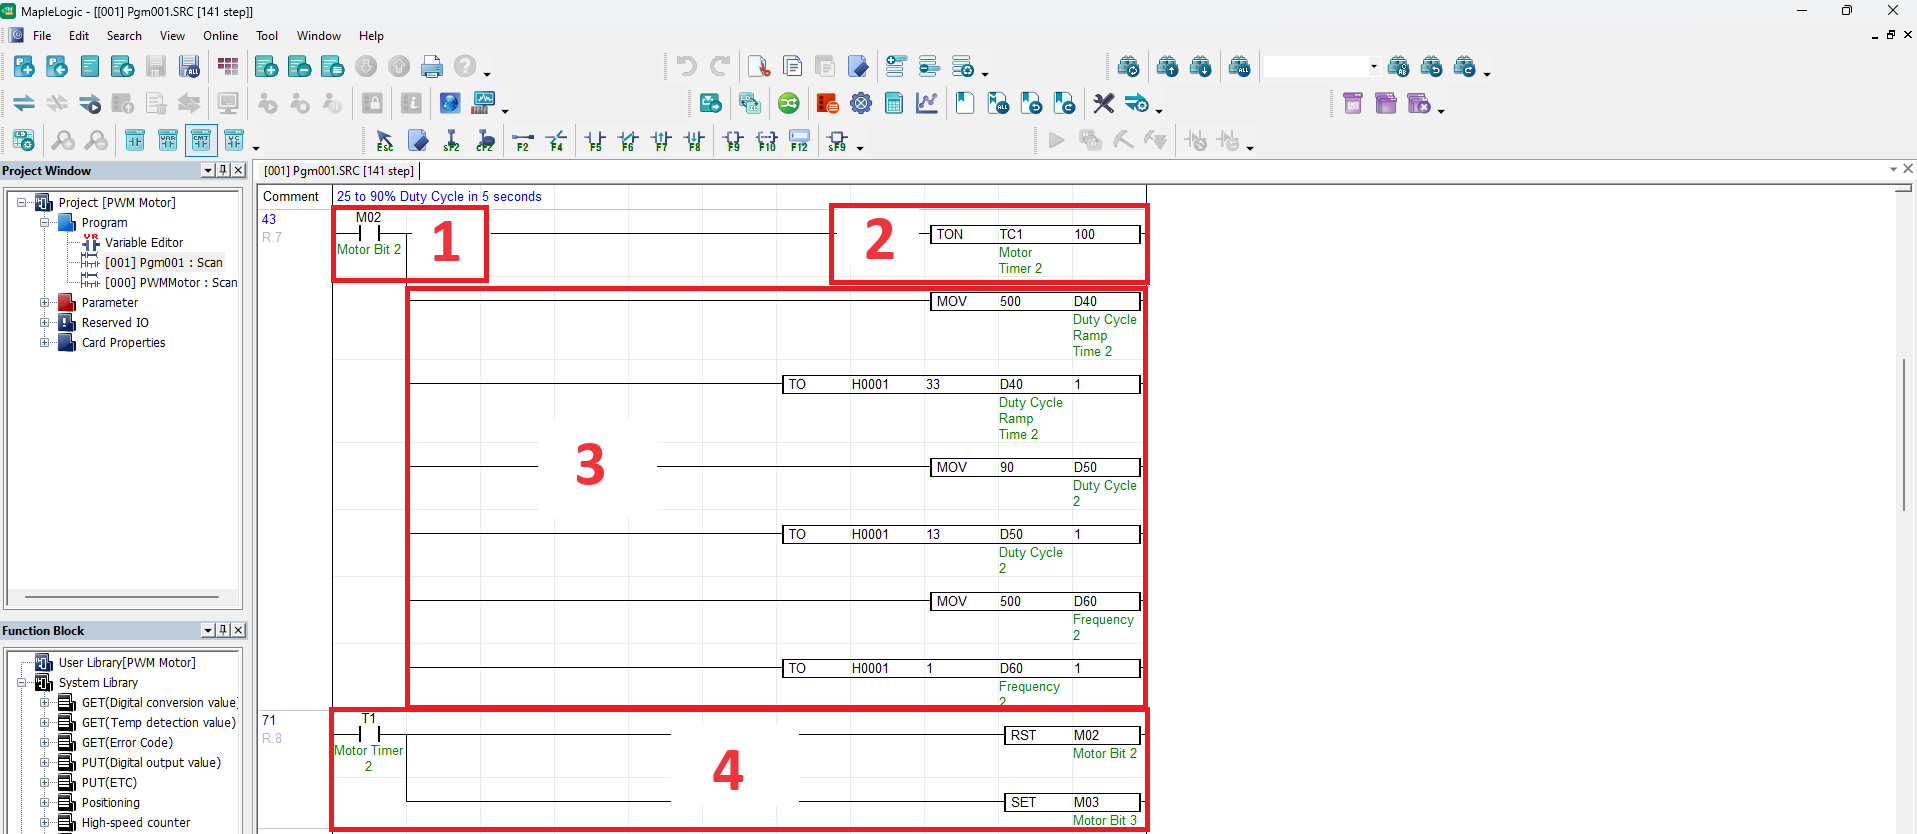Open the empty combo box in toolbar
Image resolution: width=1917 pixels, height=834 pixels.
1373,67
